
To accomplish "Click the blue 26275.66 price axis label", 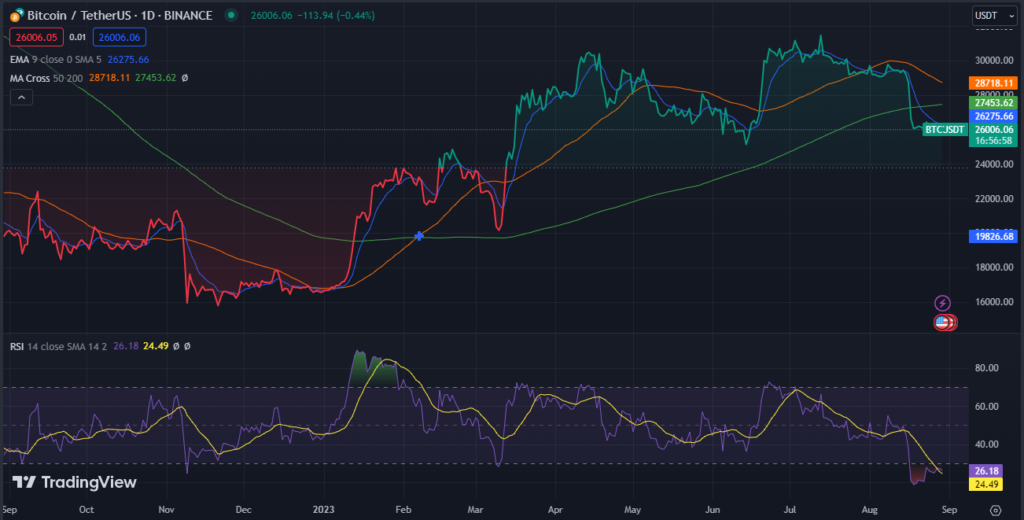I will (x=993, y=116).
